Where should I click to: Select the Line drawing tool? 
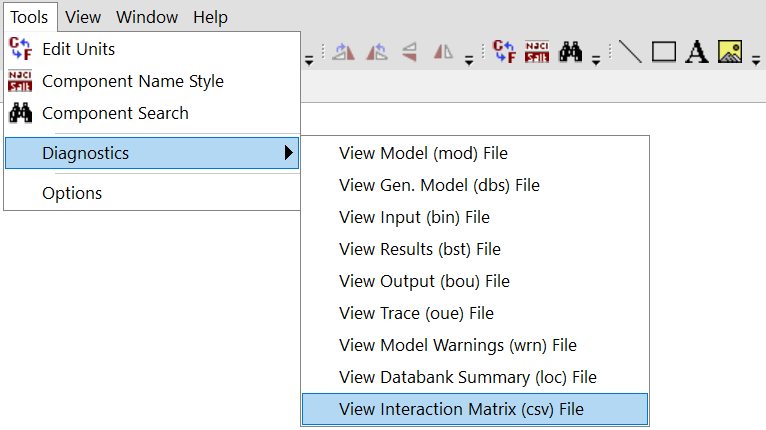pos(630,51)
